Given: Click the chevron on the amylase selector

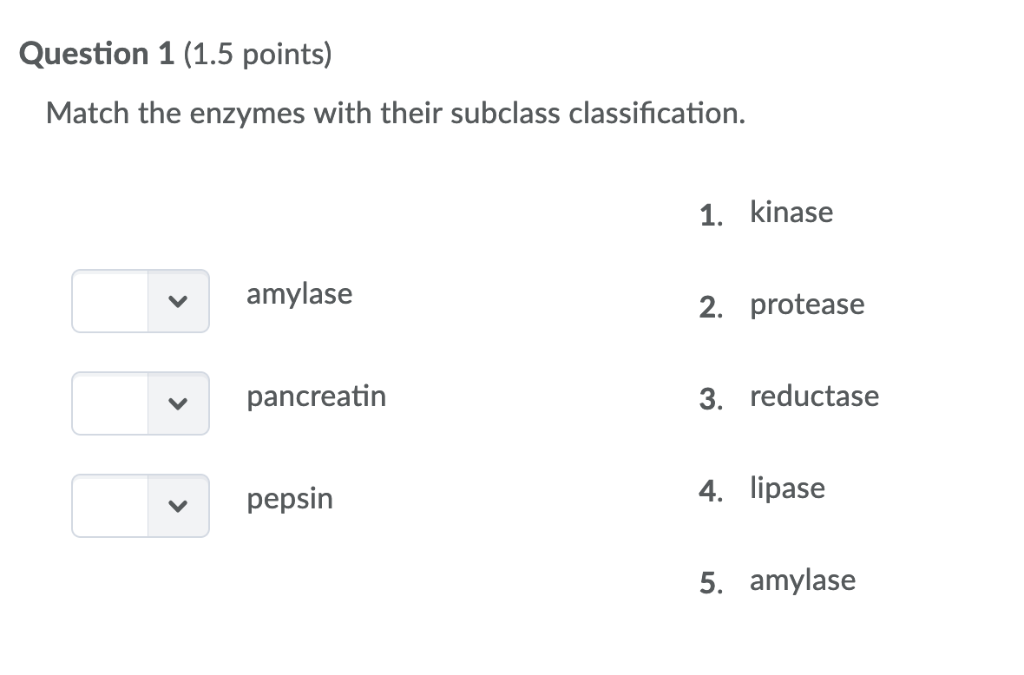Looking at the screenshot, I should tap(178, 301).
